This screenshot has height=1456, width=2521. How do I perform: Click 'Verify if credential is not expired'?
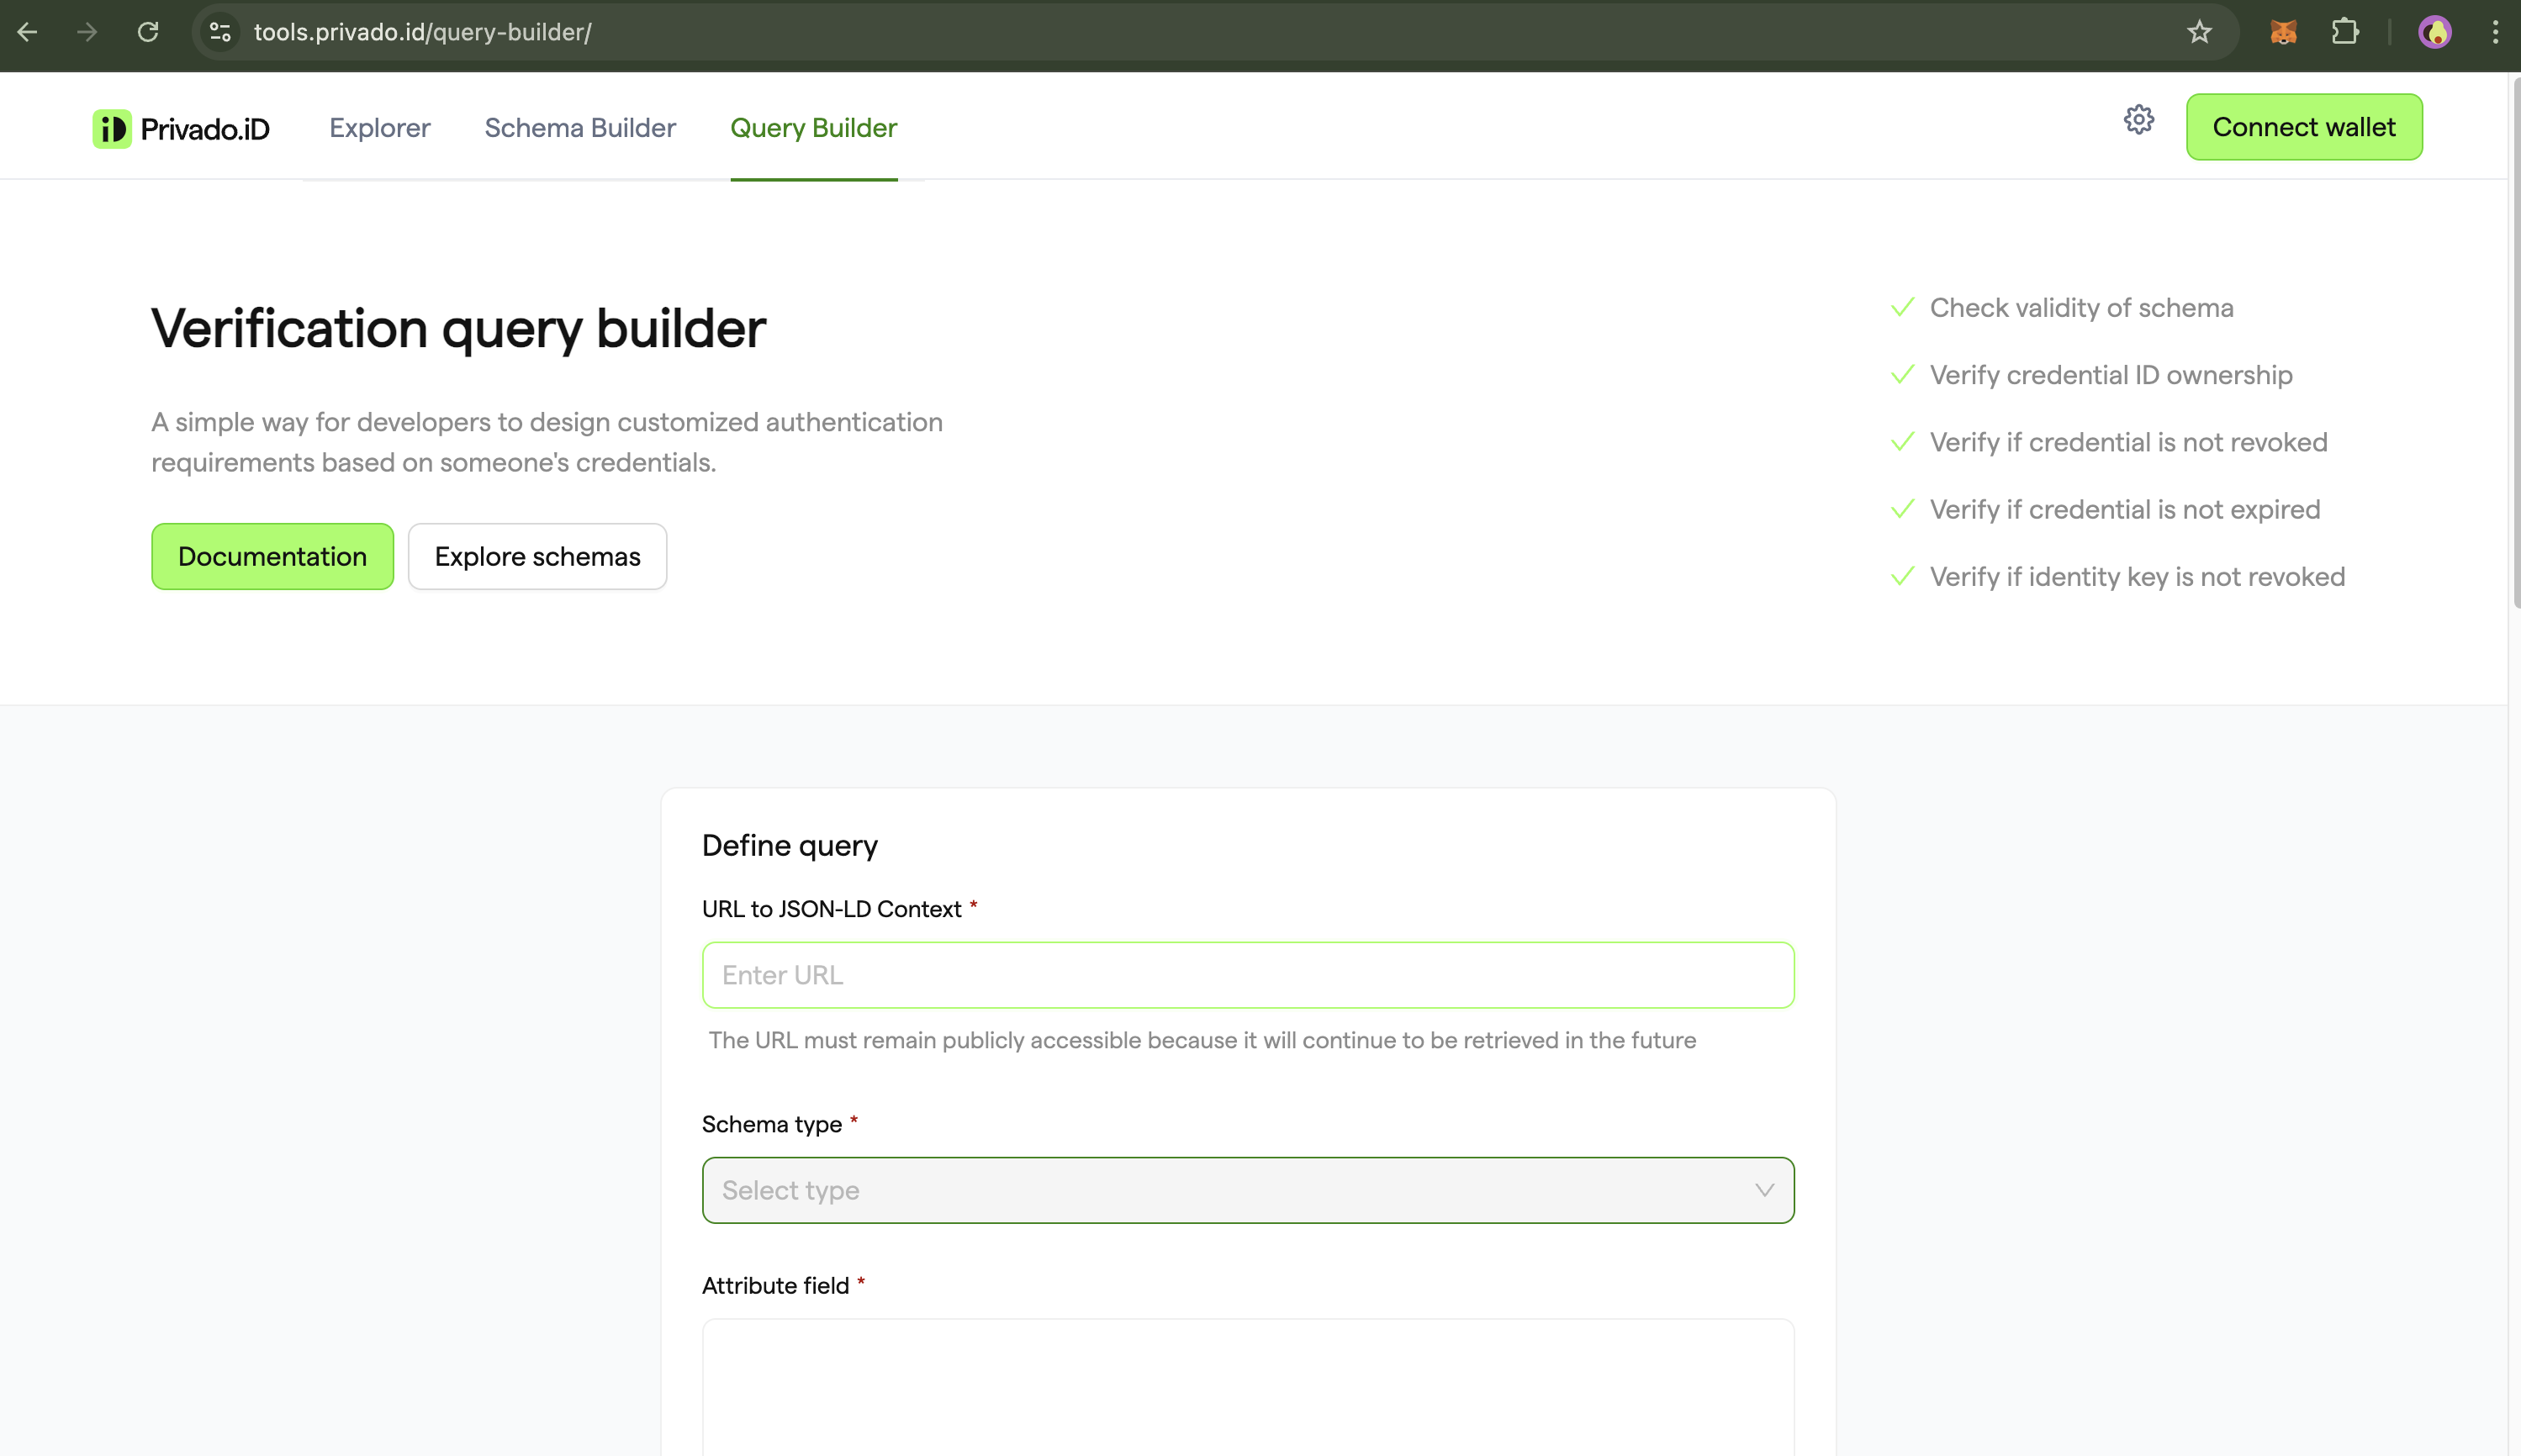click(2125, 509)
